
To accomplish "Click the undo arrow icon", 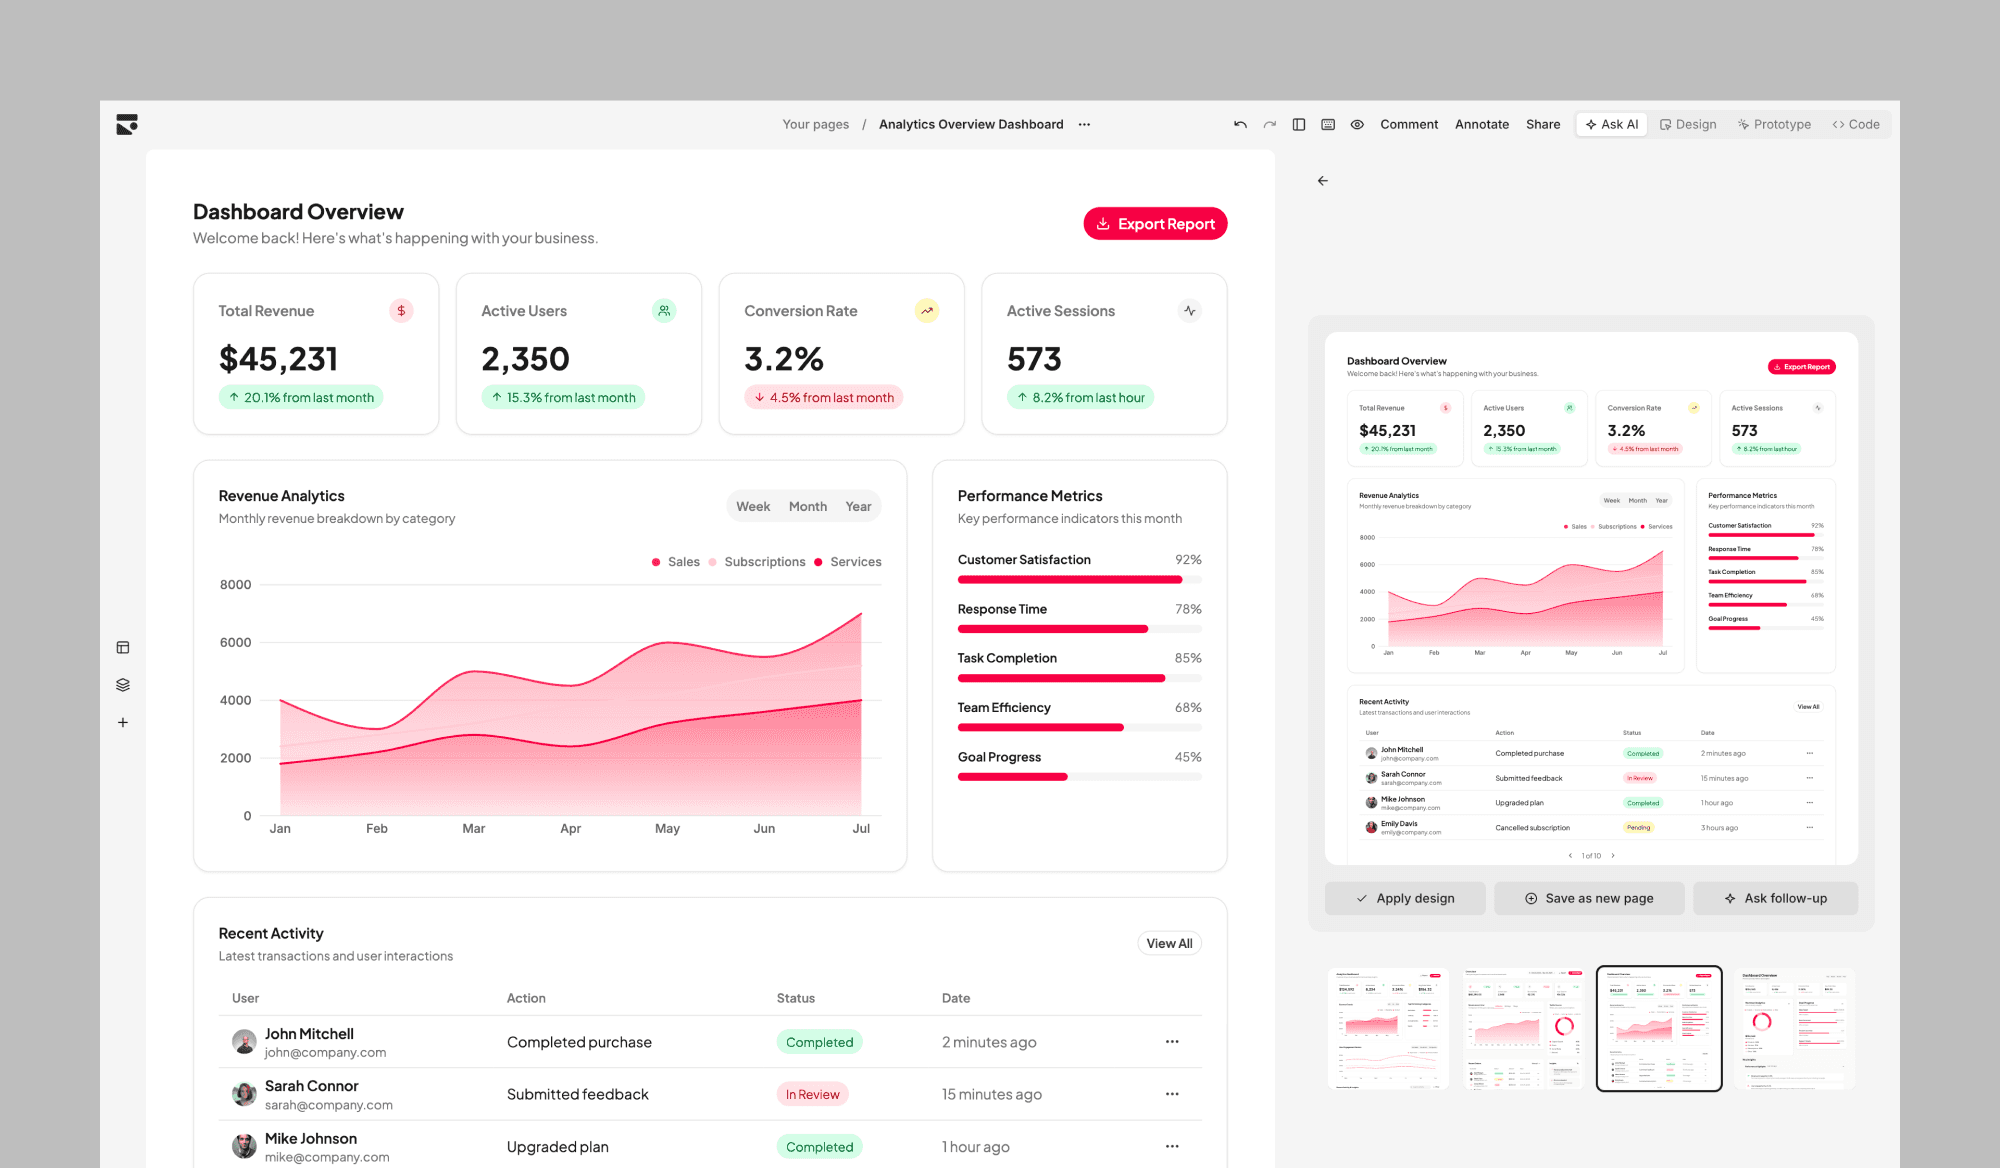I will 1240,125.
